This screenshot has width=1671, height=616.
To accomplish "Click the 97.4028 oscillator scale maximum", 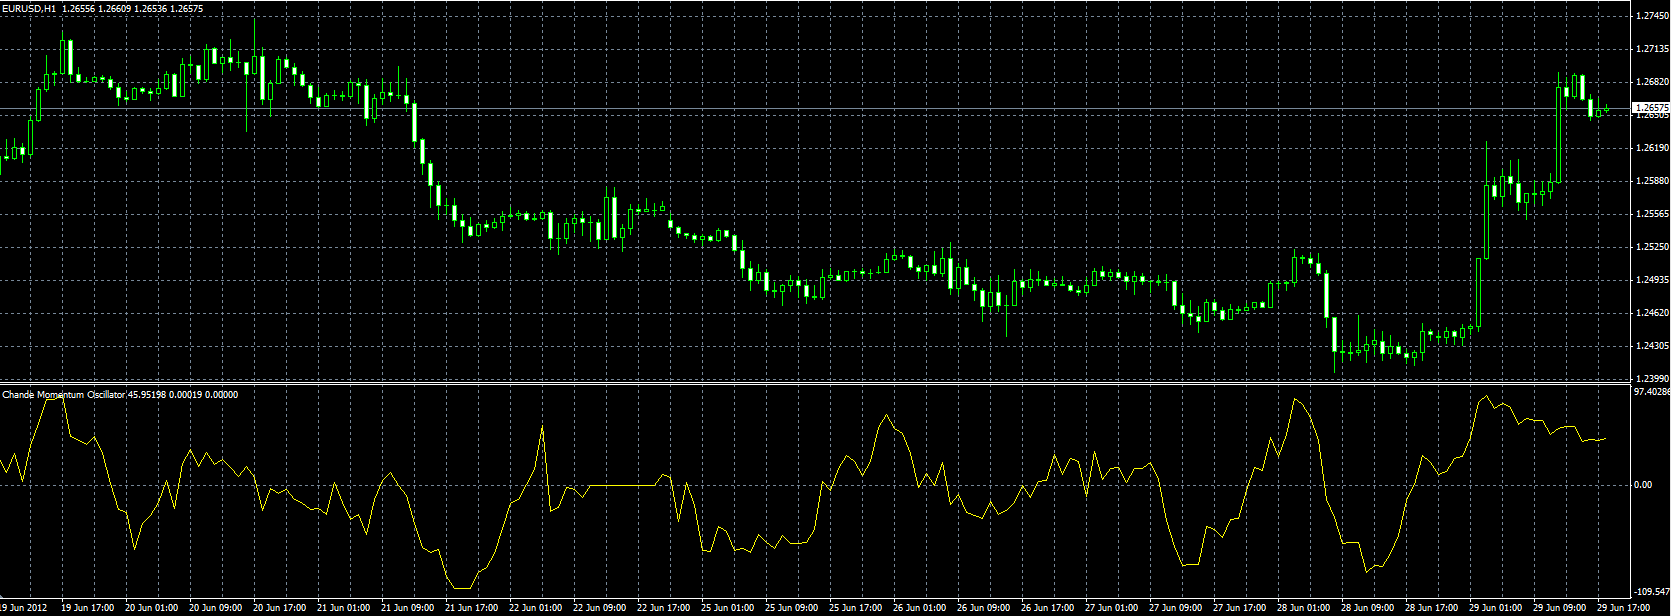I will pos(1651,393).
